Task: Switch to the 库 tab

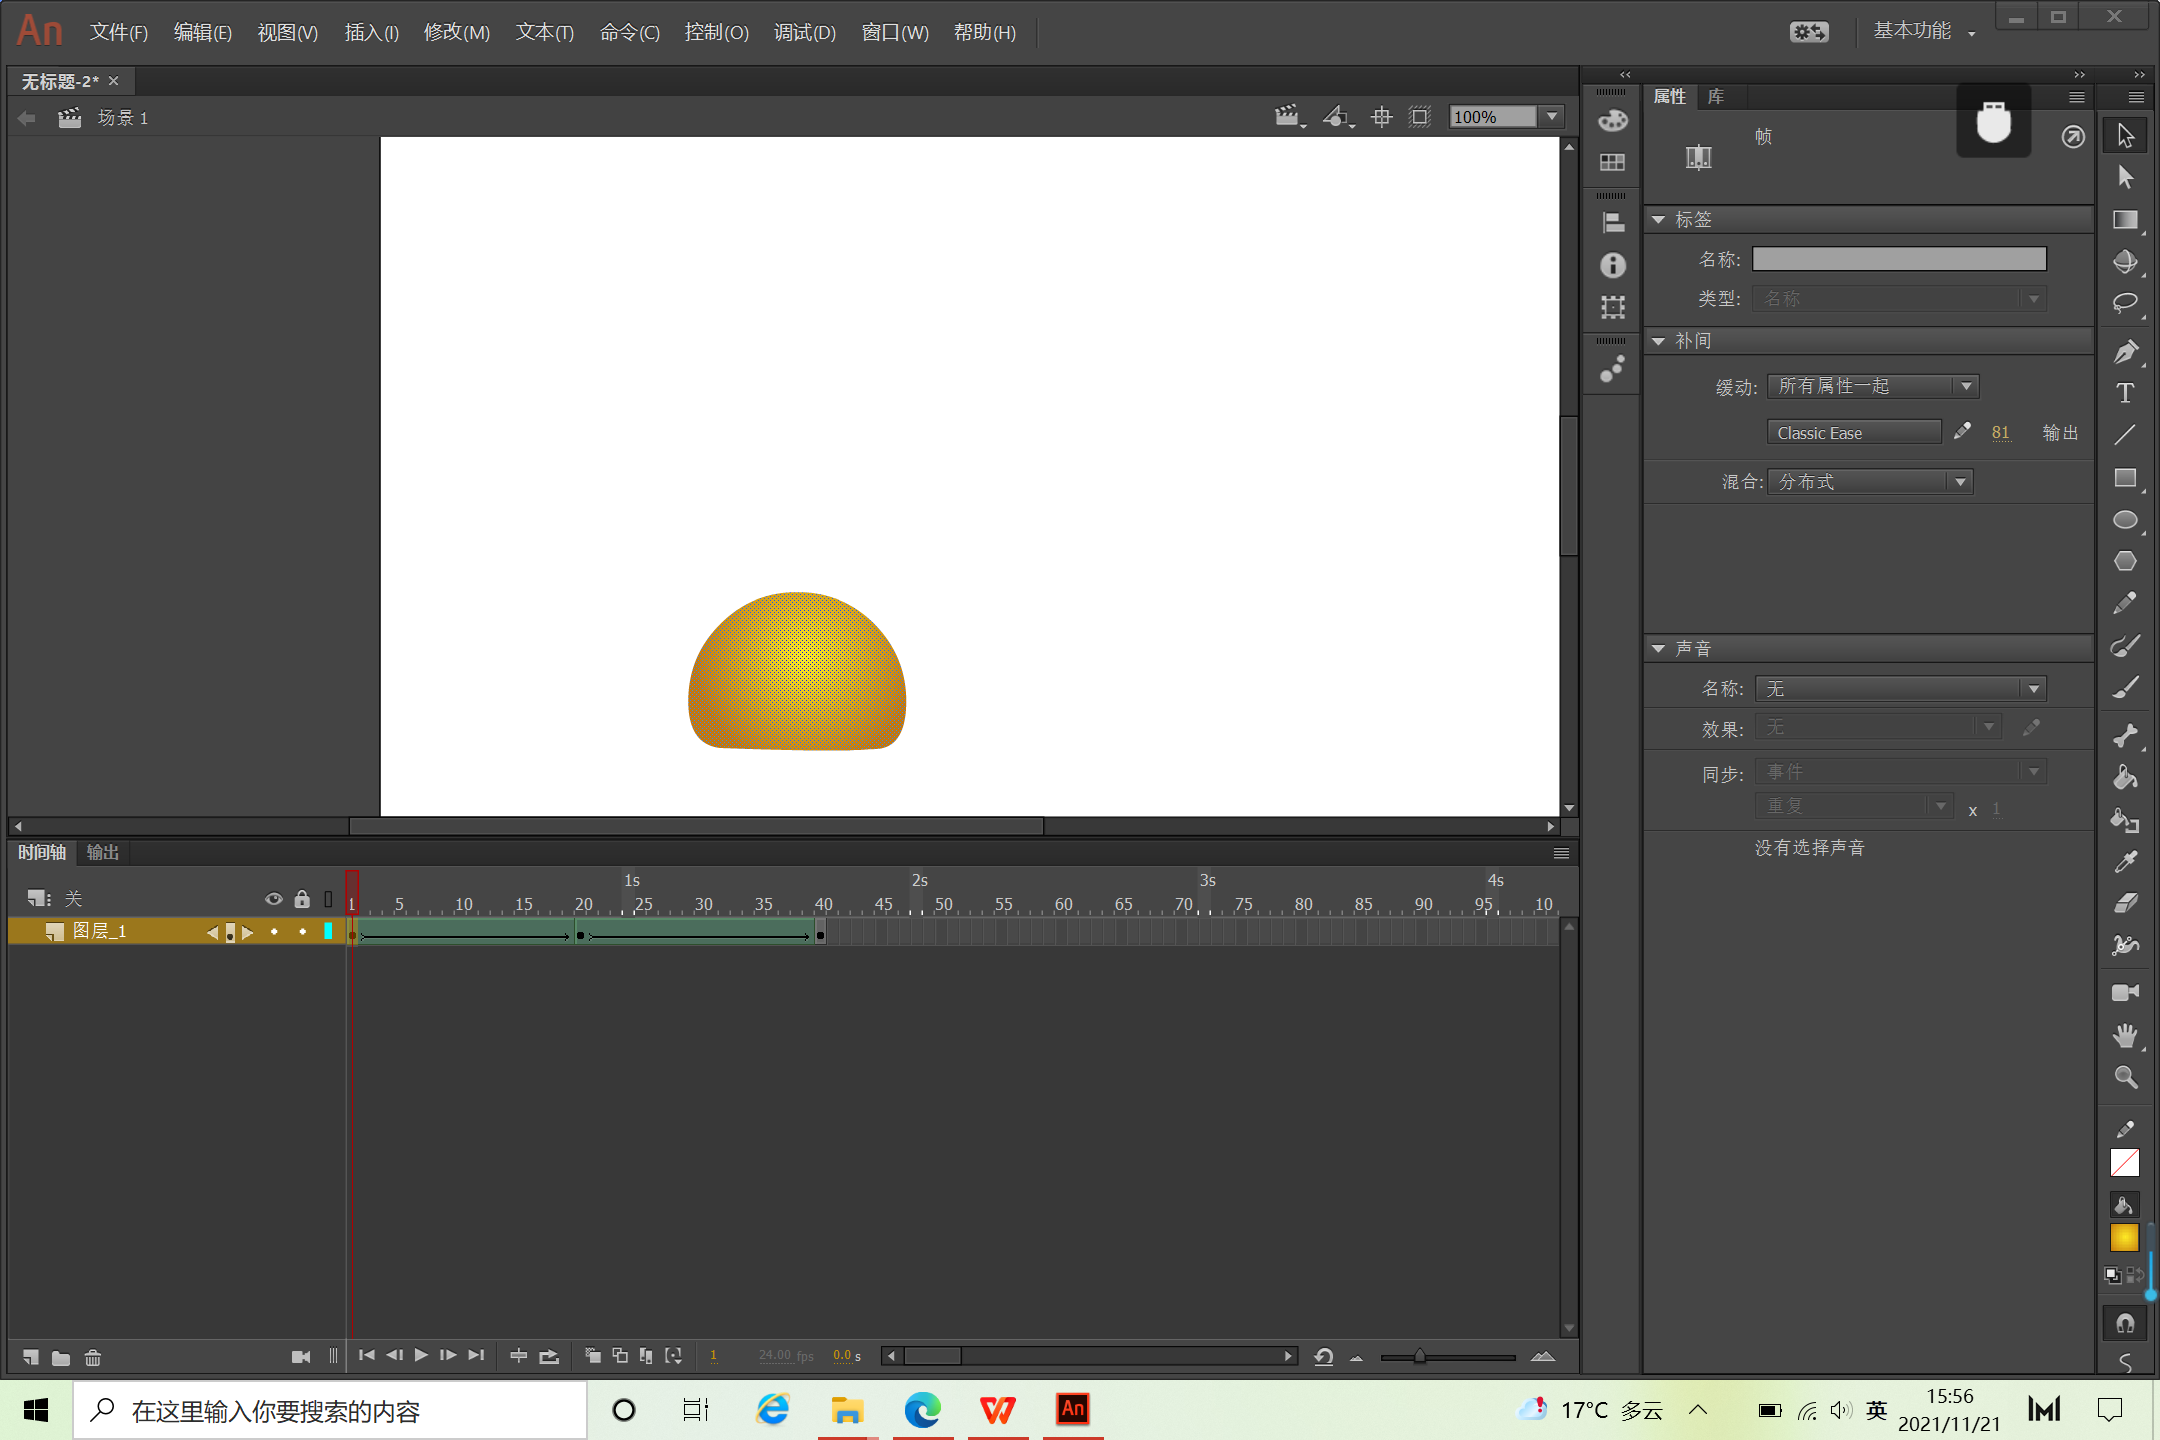Action: click(1716, 96)
